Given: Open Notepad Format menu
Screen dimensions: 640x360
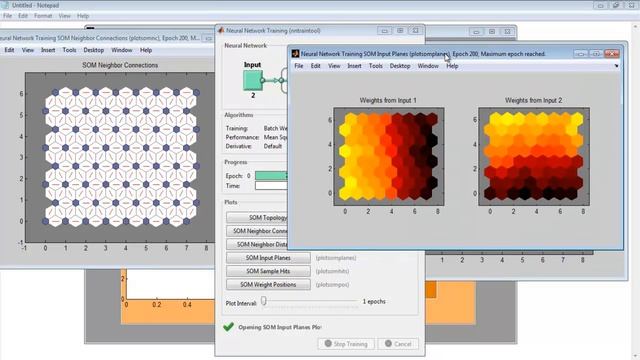Looking at the screenshot, I should pyautogui.click(x=43, y=16).
